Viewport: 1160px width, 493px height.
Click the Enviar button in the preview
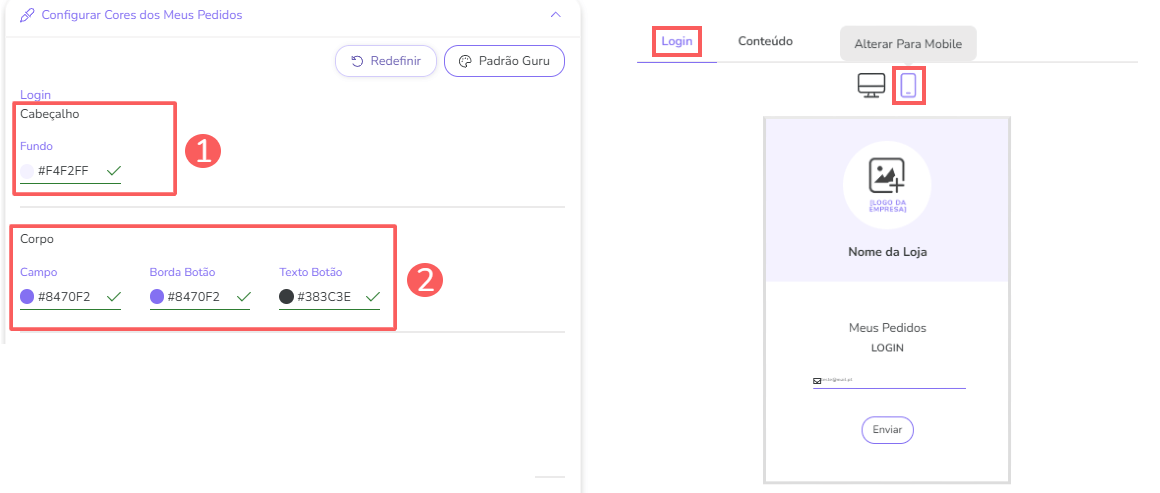click(x=887, y=430)
